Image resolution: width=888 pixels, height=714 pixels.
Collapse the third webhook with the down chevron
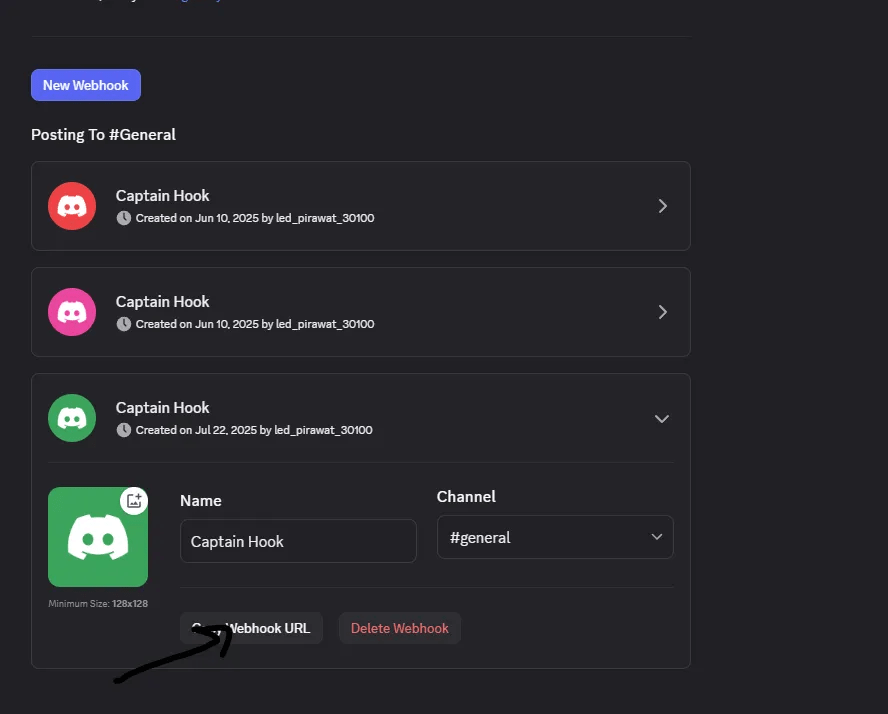coord(661,419)
